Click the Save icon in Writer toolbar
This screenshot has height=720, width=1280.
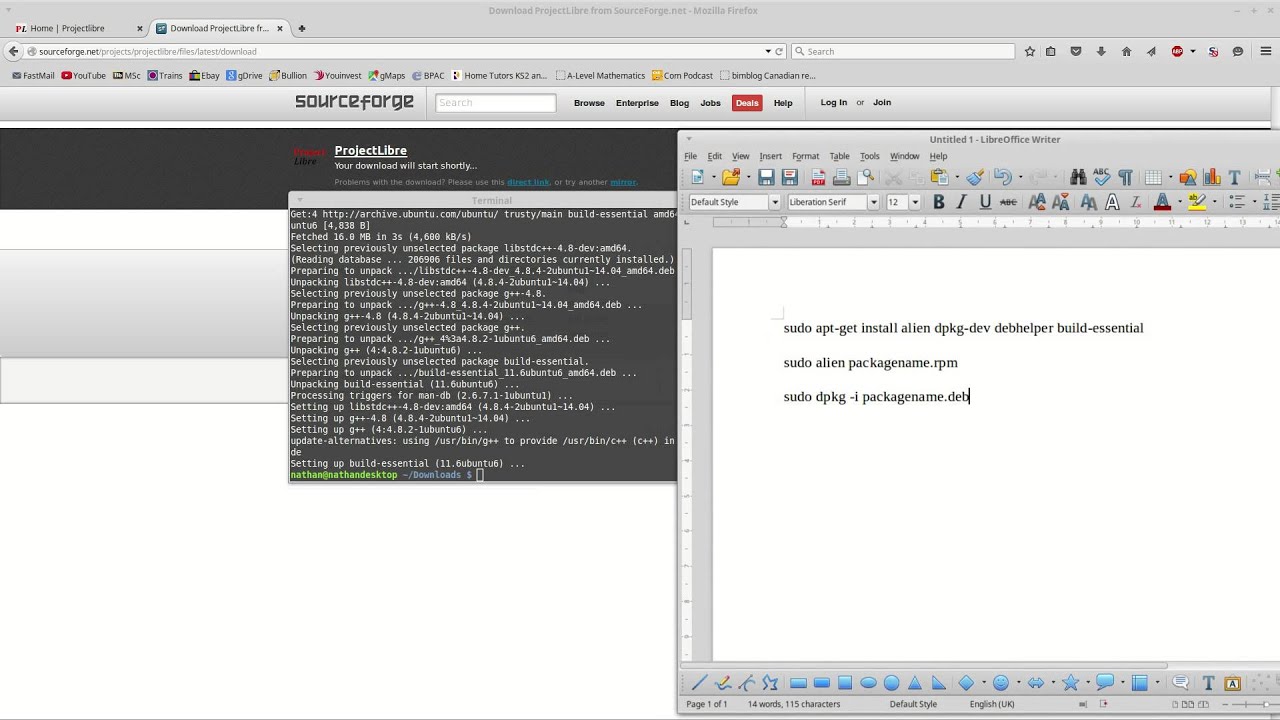(766, 177)
